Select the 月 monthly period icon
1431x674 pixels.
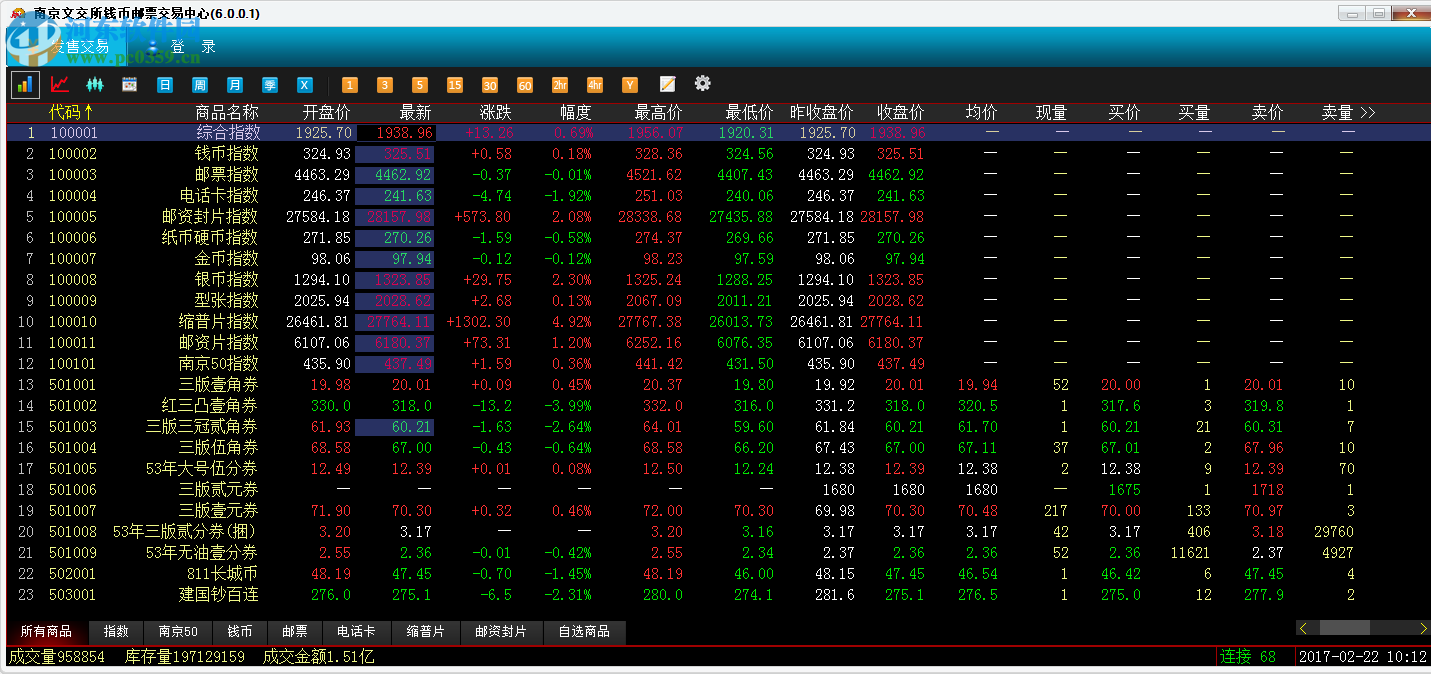tap(235, 85)
